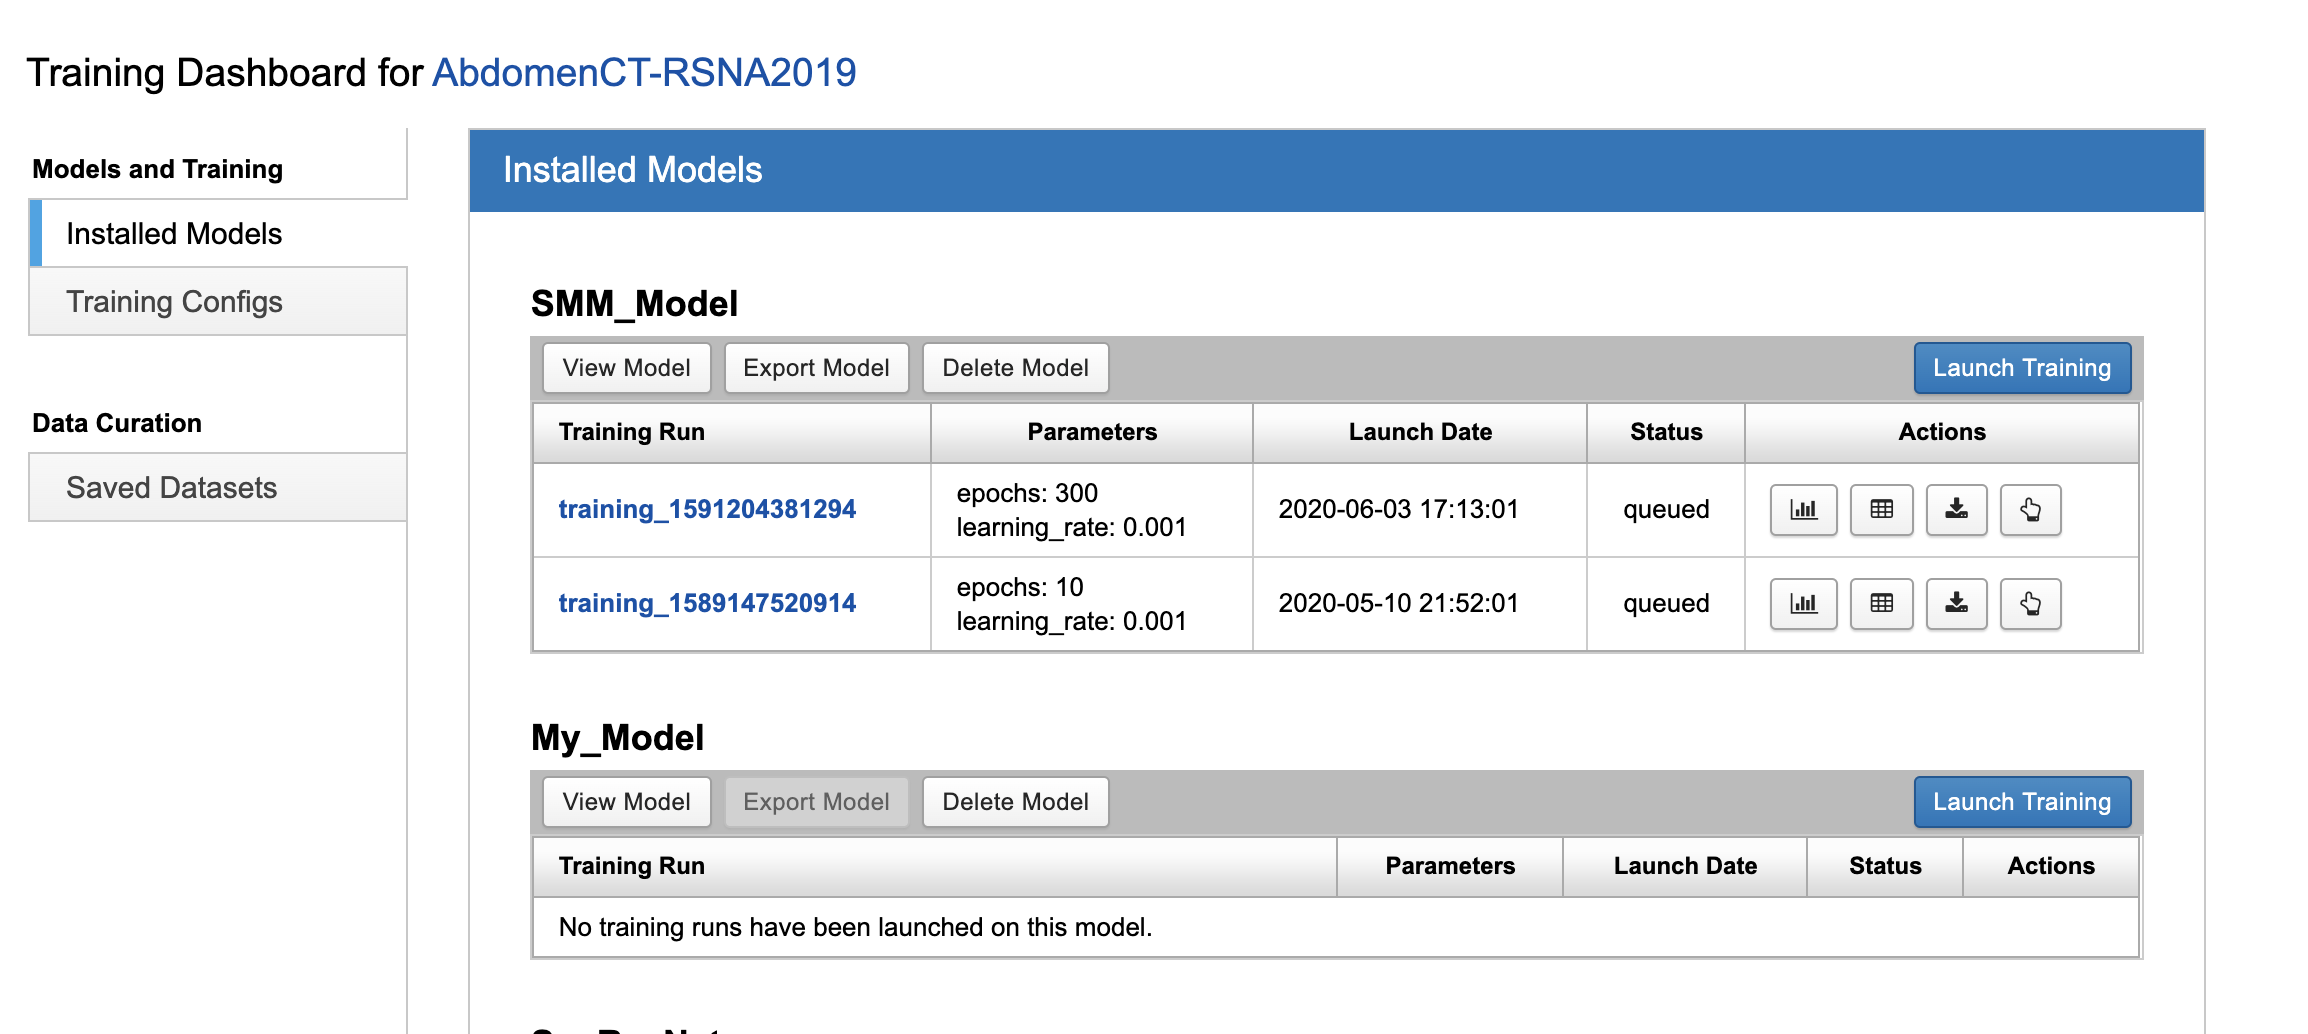Launch Training for SMM_Model
The image size is (2308, 1034).
[2021, 368]
